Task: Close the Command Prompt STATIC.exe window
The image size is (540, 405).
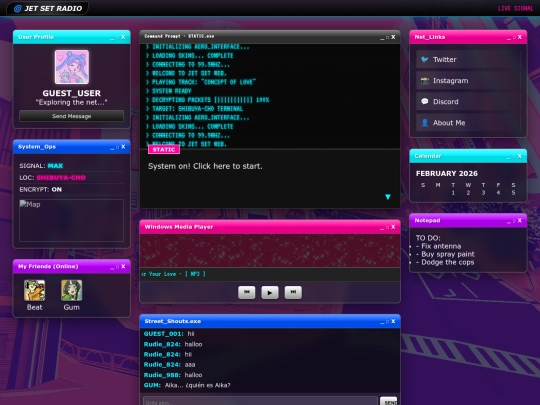Action: [393, 37]
